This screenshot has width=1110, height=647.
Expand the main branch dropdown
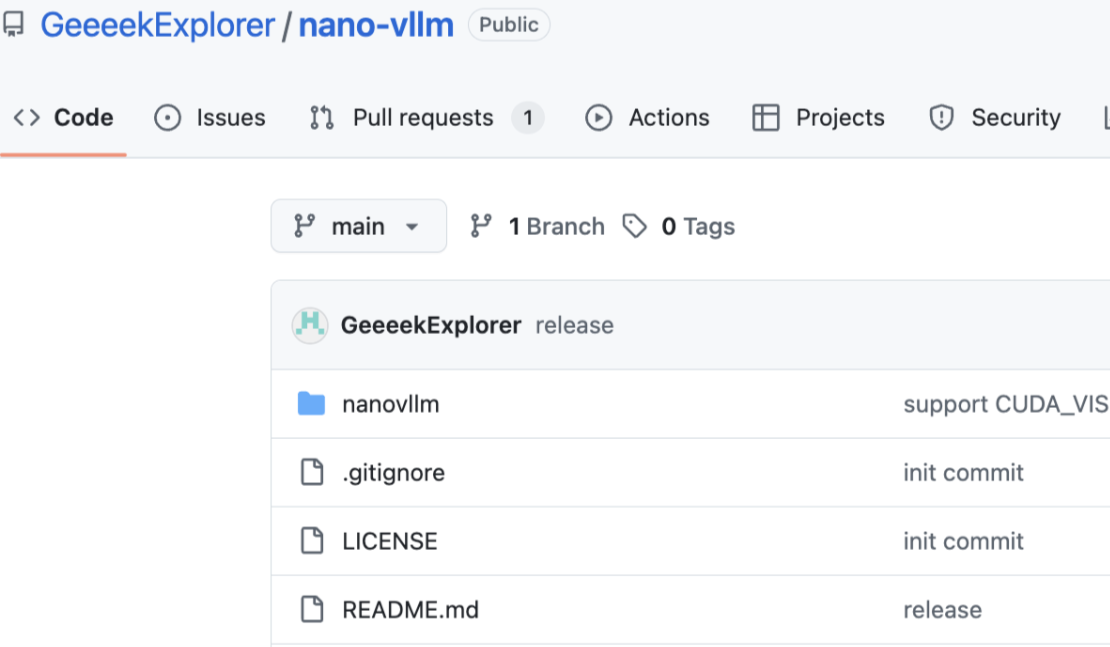tap(358, 227)
